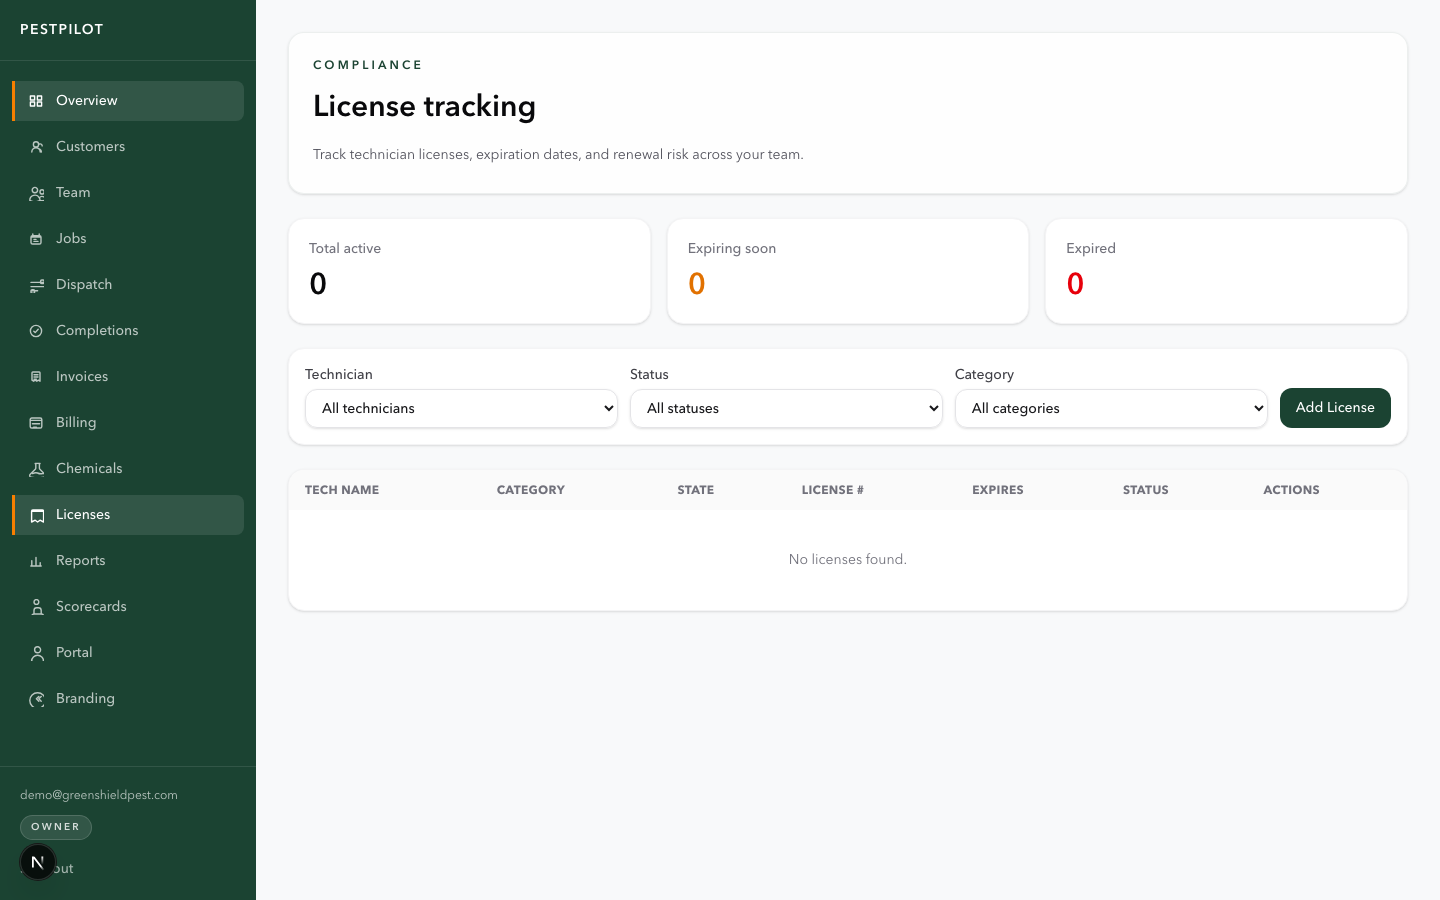Image resolution: width=1440 pixels, height=900 pixels.
Task: Open the All technicians dropdown
Action: point(461,408)
